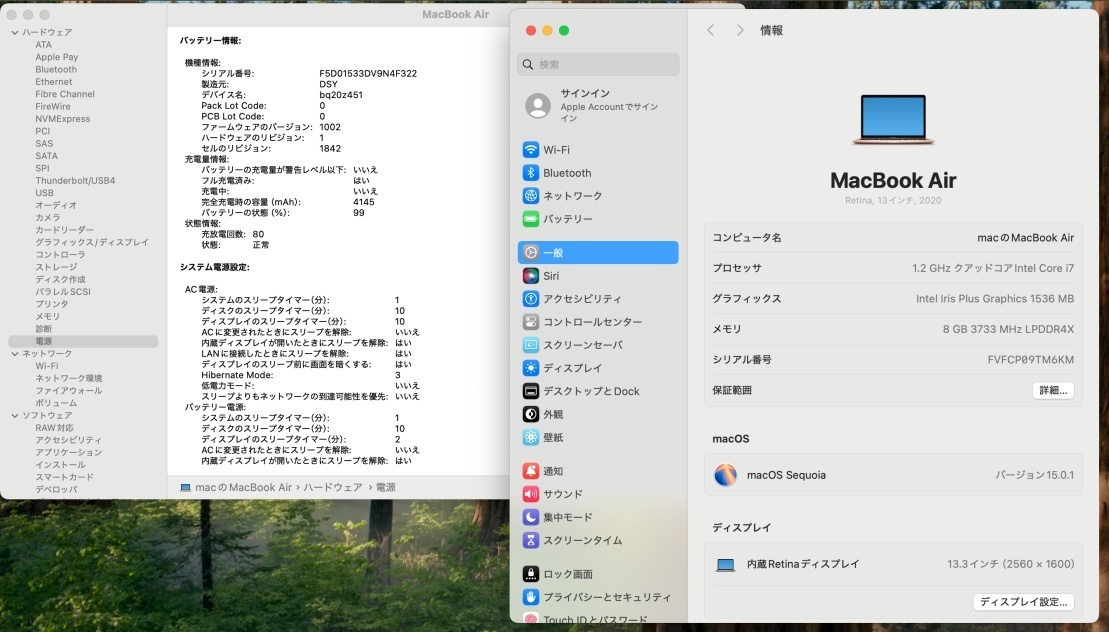
Task: Open the Network (ネットワーク) globe icon
Action: click(x=530, y=196)
